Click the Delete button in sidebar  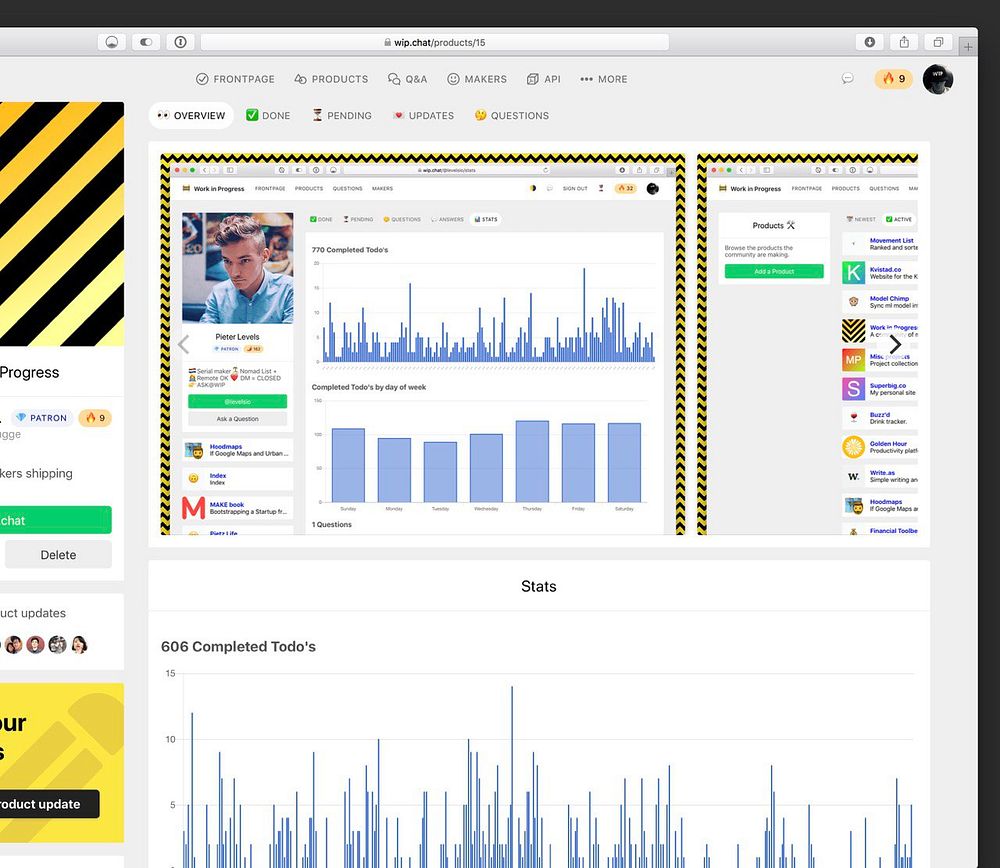(58, 555)
